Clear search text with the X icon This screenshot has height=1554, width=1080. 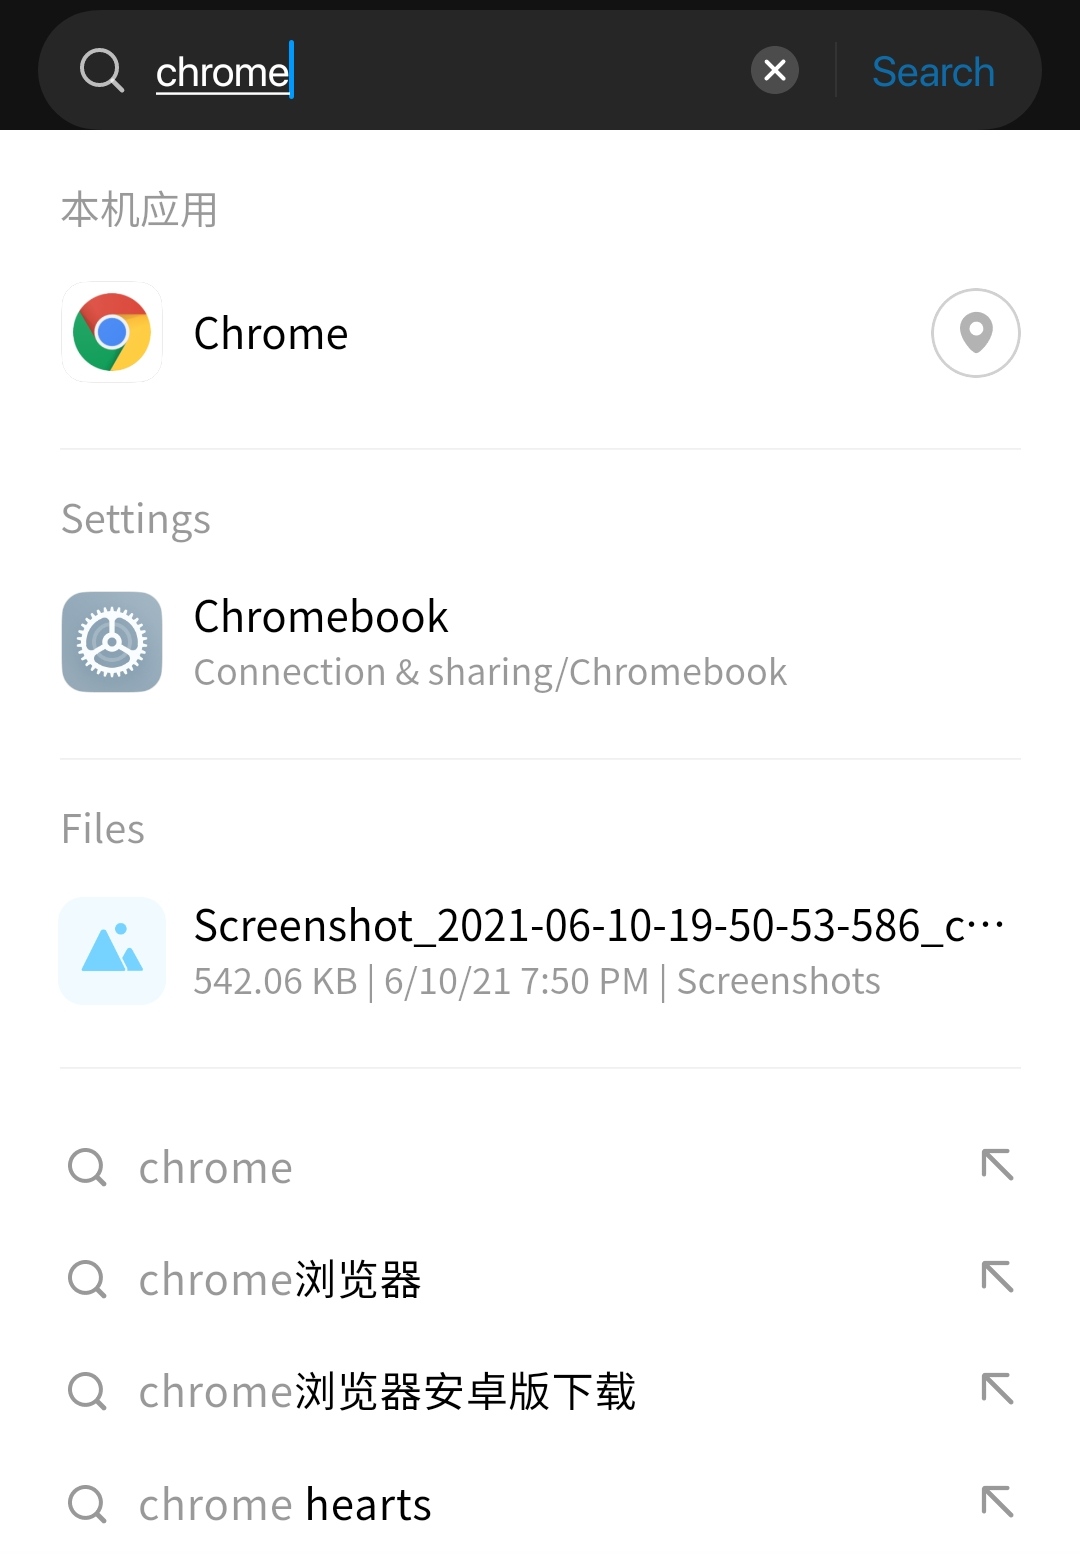pyautogui.click(x=774, y=71)
